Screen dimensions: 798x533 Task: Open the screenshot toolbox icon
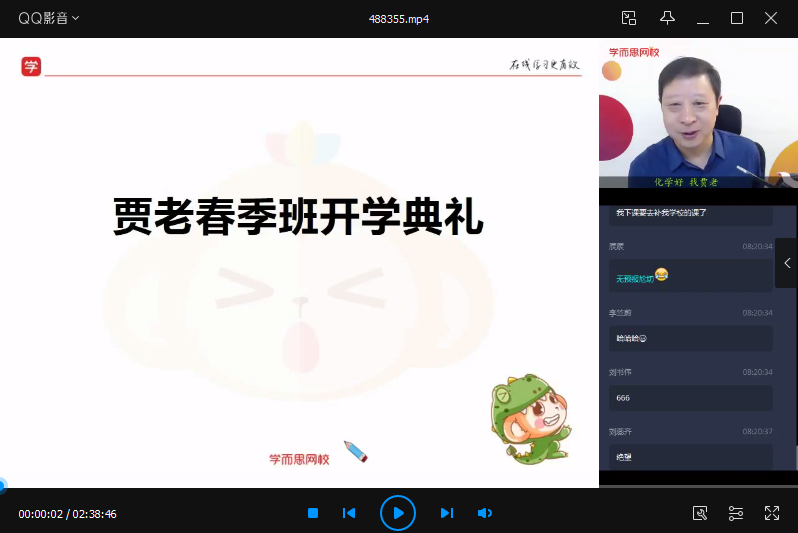click(700, 513)
